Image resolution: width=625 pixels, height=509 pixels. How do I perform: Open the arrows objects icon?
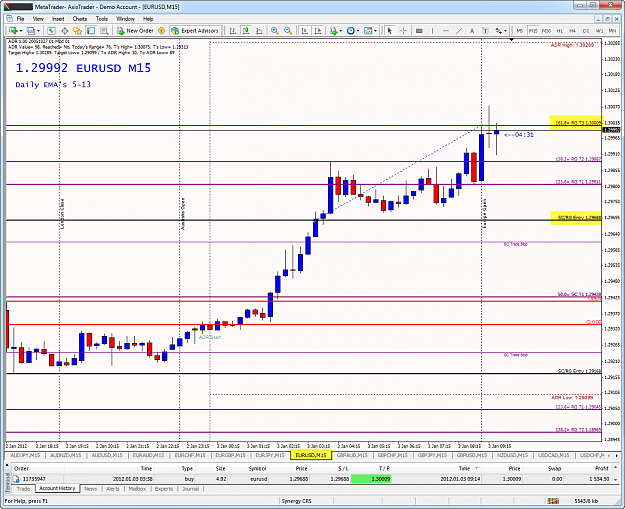coord(498,31)
